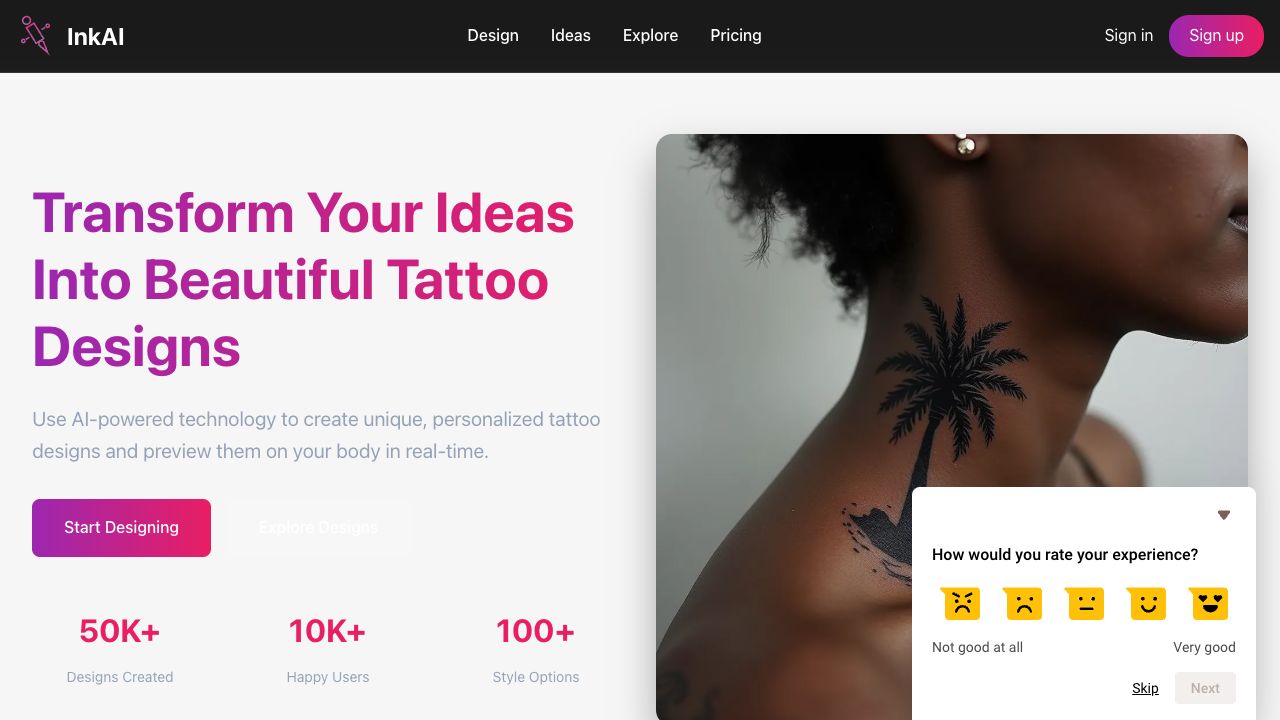Select the heart-eyes face rating emoji
This screenshot has width=1280, height=720.
1209,603
